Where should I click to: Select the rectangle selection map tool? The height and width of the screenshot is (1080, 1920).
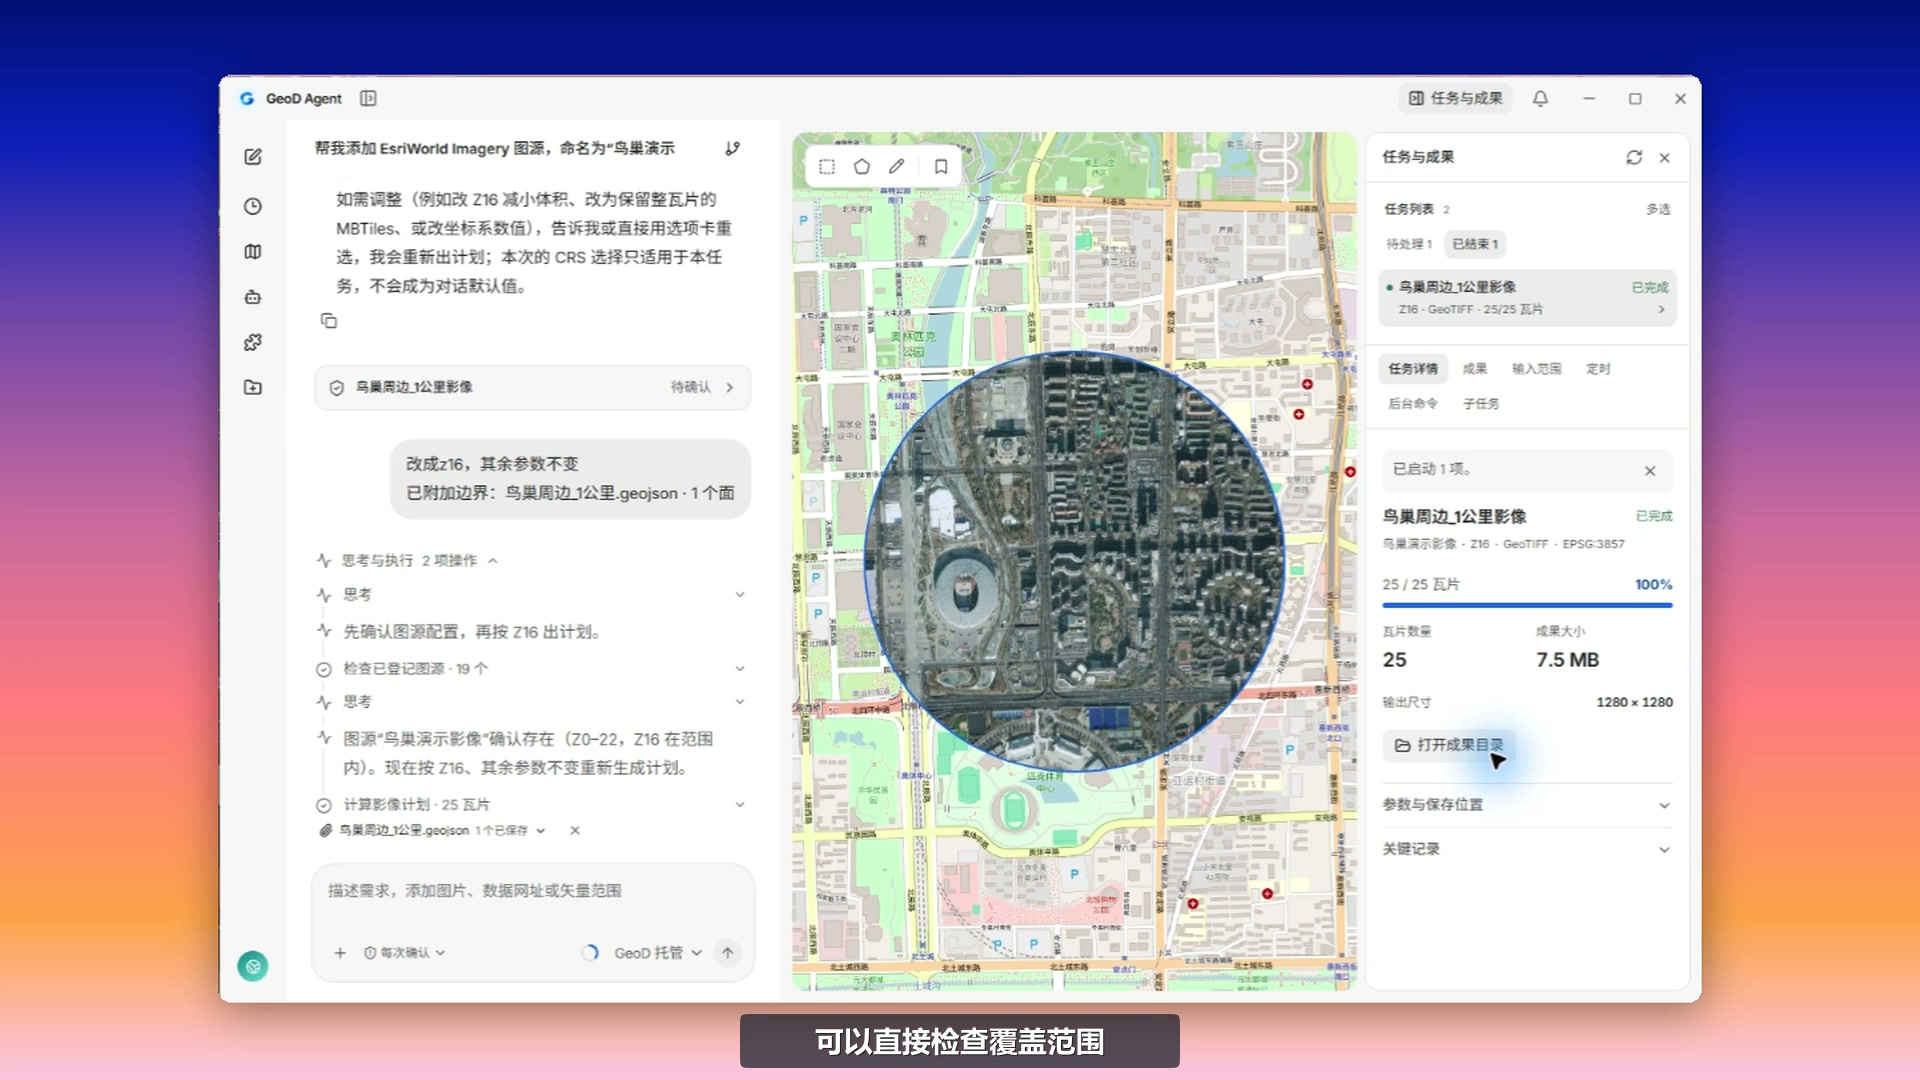tap(827, 167)
